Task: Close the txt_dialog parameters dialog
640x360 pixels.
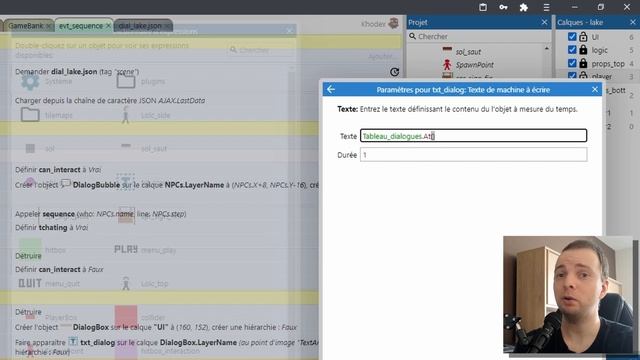Action: 595,89
